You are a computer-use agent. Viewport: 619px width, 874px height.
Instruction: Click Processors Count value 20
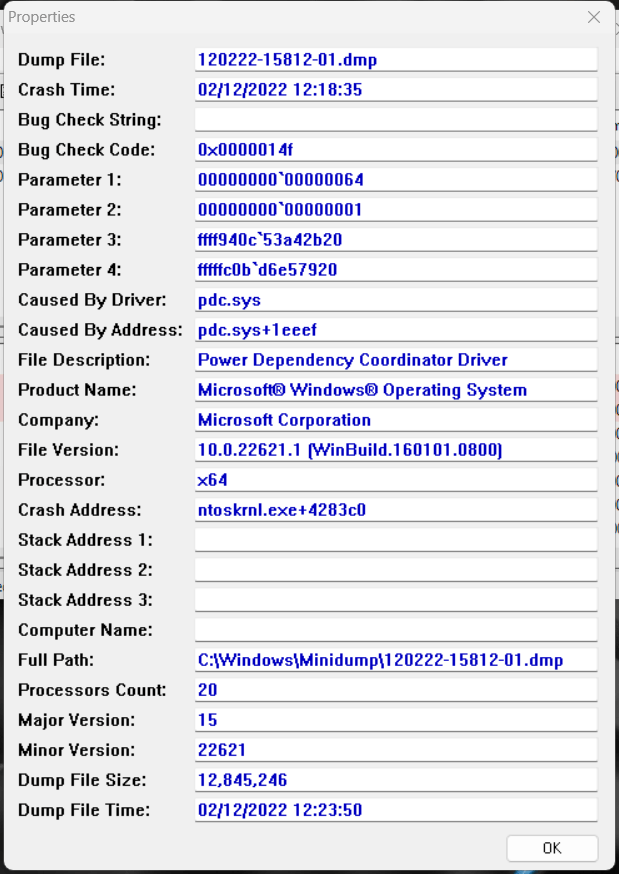207,690
